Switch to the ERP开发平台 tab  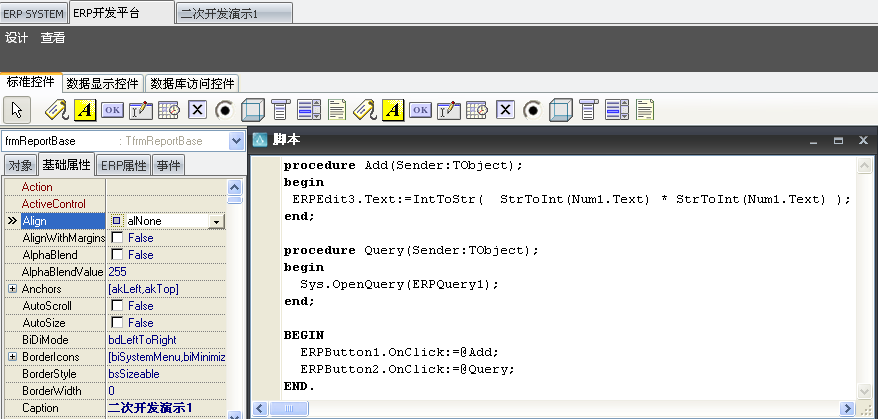pos(122,12)
